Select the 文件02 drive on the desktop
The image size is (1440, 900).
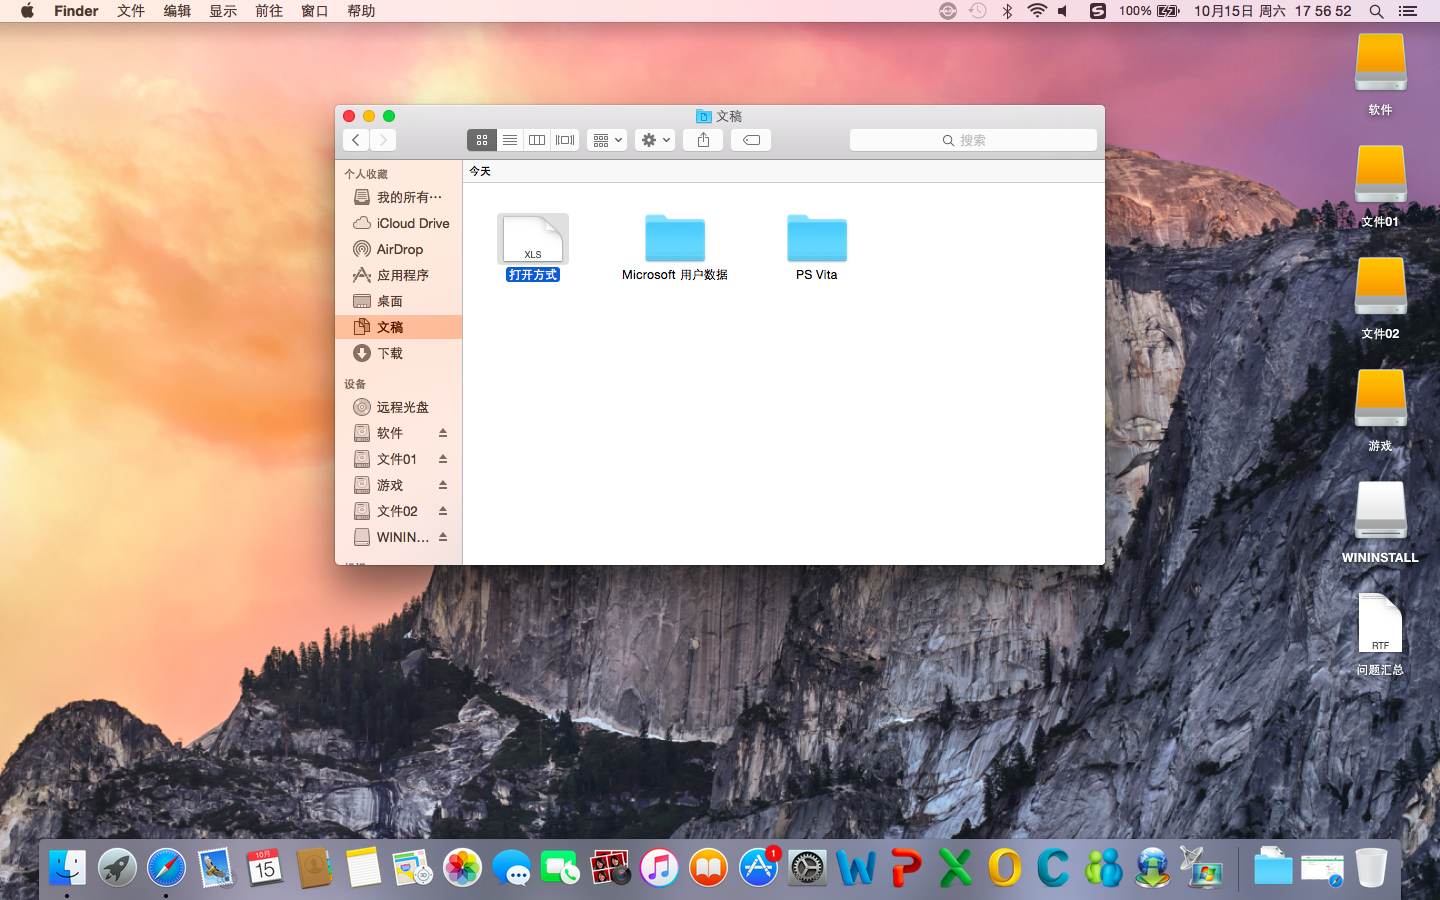pos(1381,299)
